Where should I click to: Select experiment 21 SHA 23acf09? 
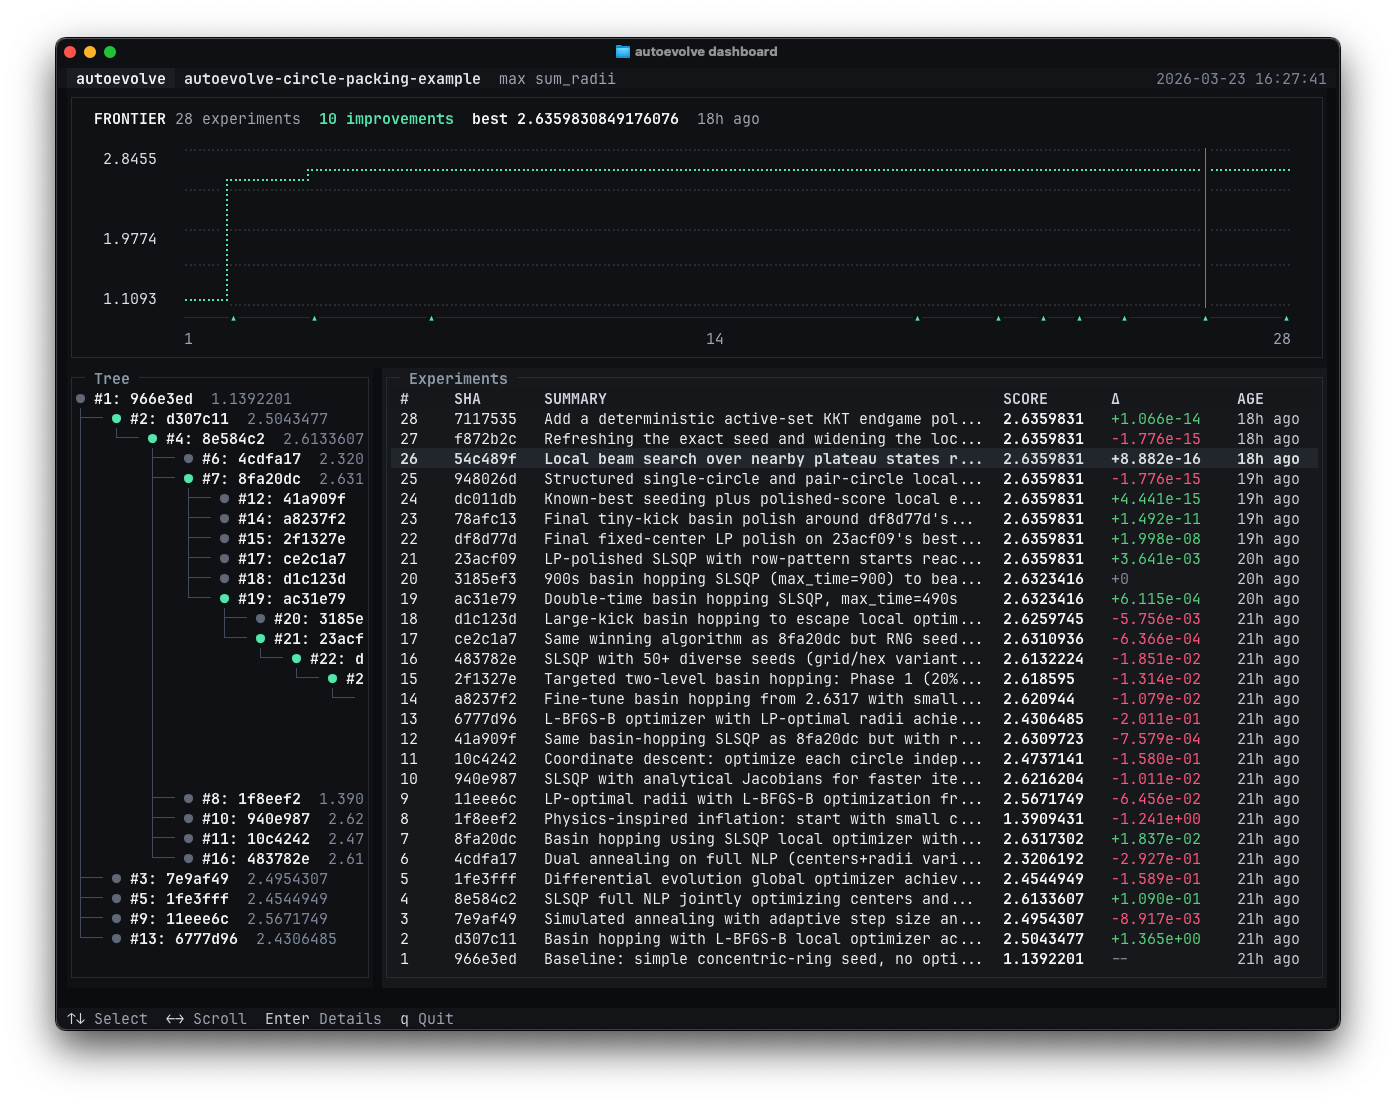click(855, 559)
